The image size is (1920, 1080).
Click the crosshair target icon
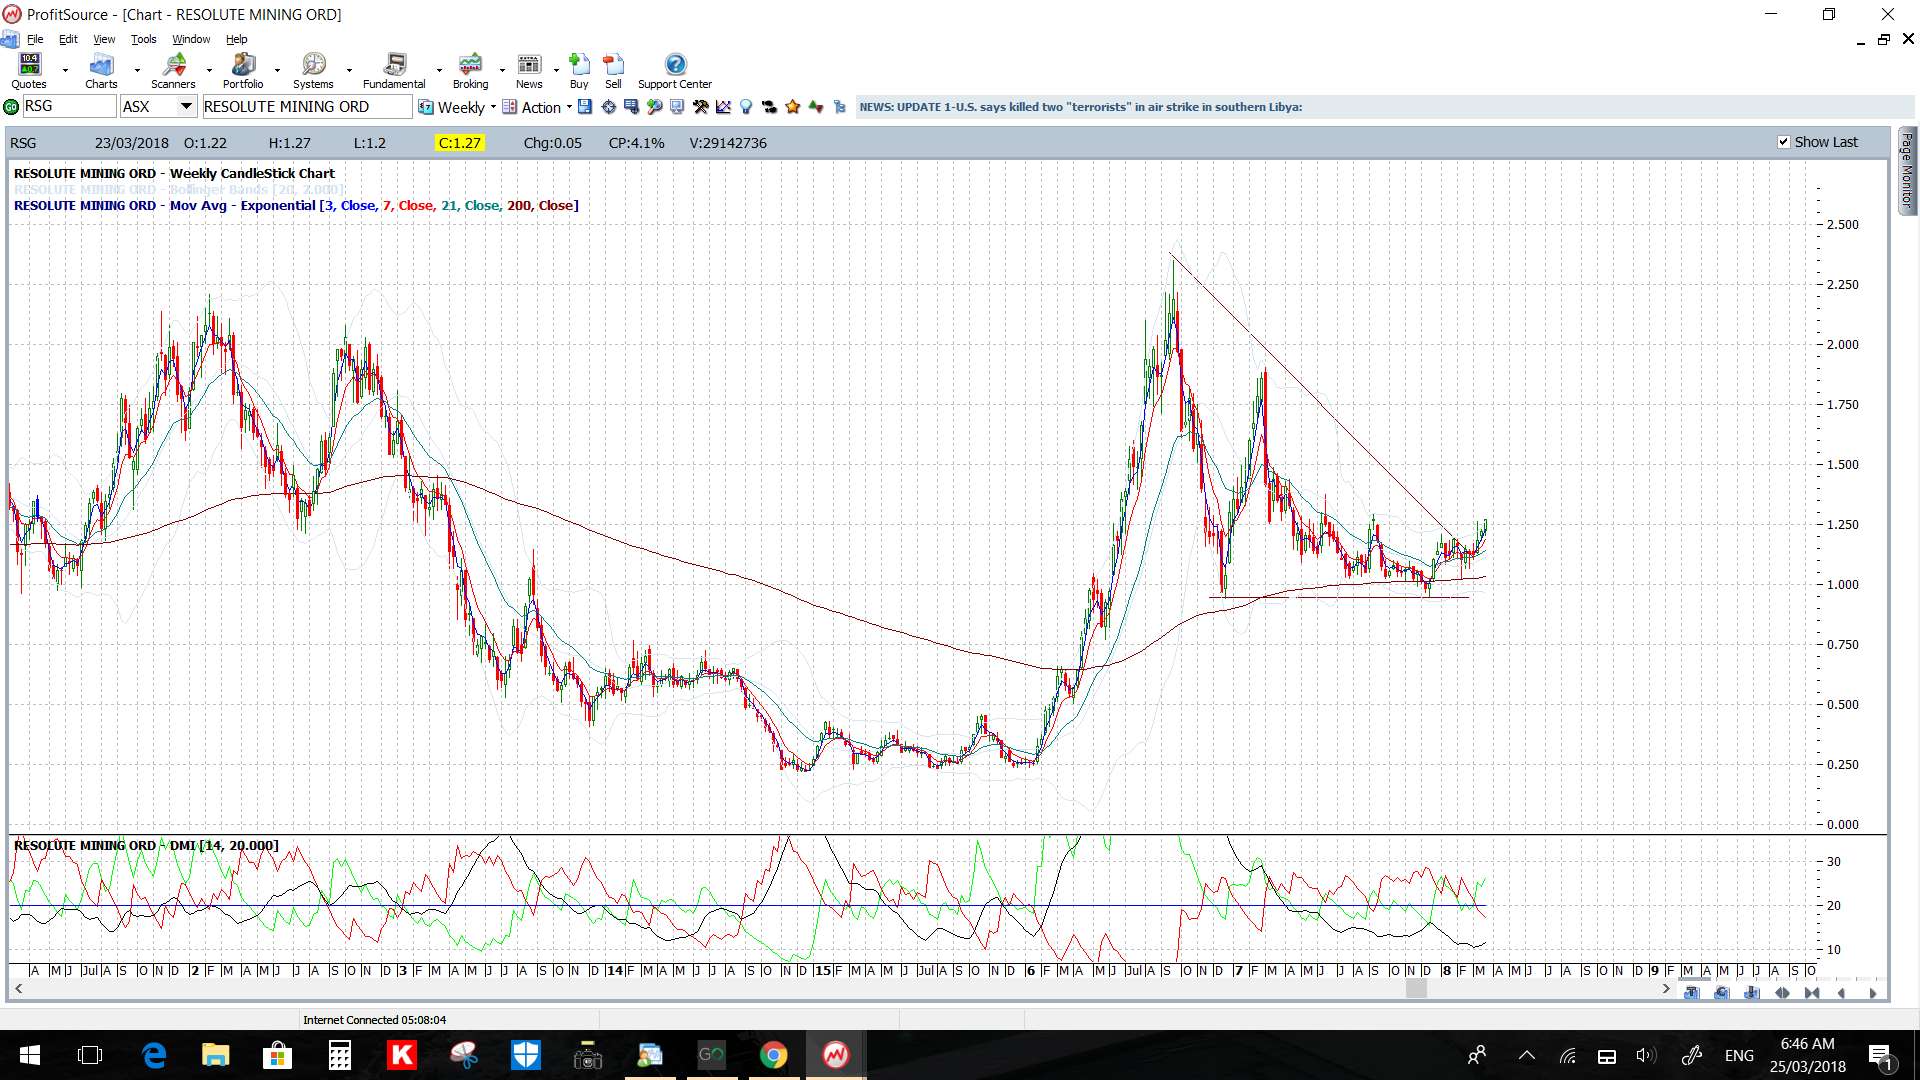[608, 107]
